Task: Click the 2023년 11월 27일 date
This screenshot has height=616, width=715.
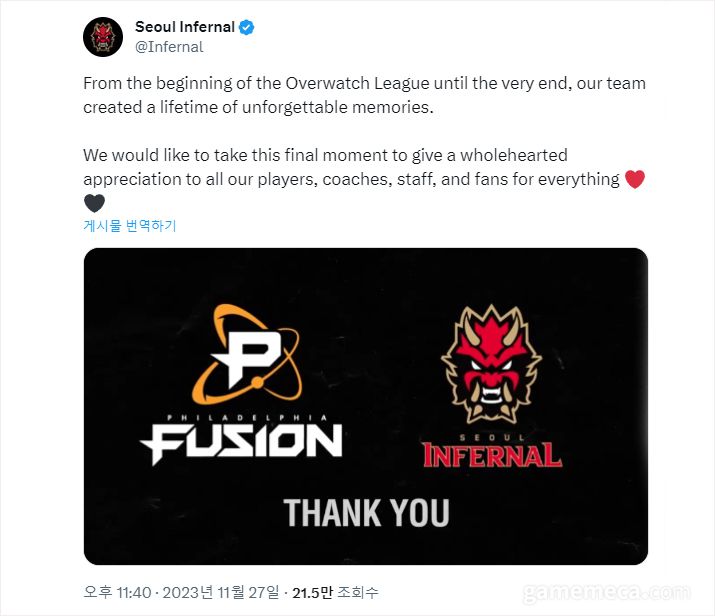Action: click(x=221, y=592)
